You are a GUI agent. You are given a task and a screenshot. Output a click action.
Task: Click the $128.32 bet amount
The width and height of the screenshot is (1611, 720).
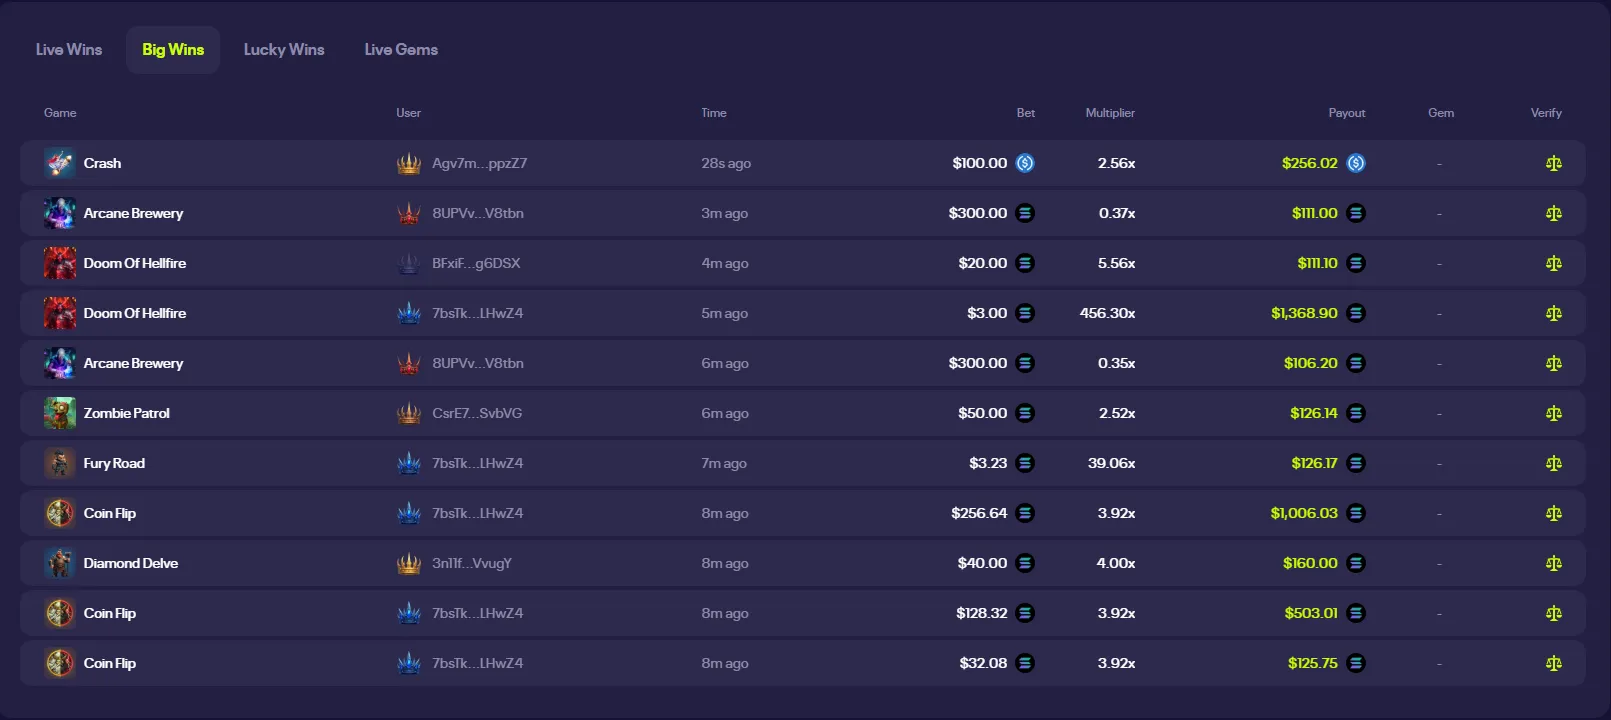tap(982, 613)
